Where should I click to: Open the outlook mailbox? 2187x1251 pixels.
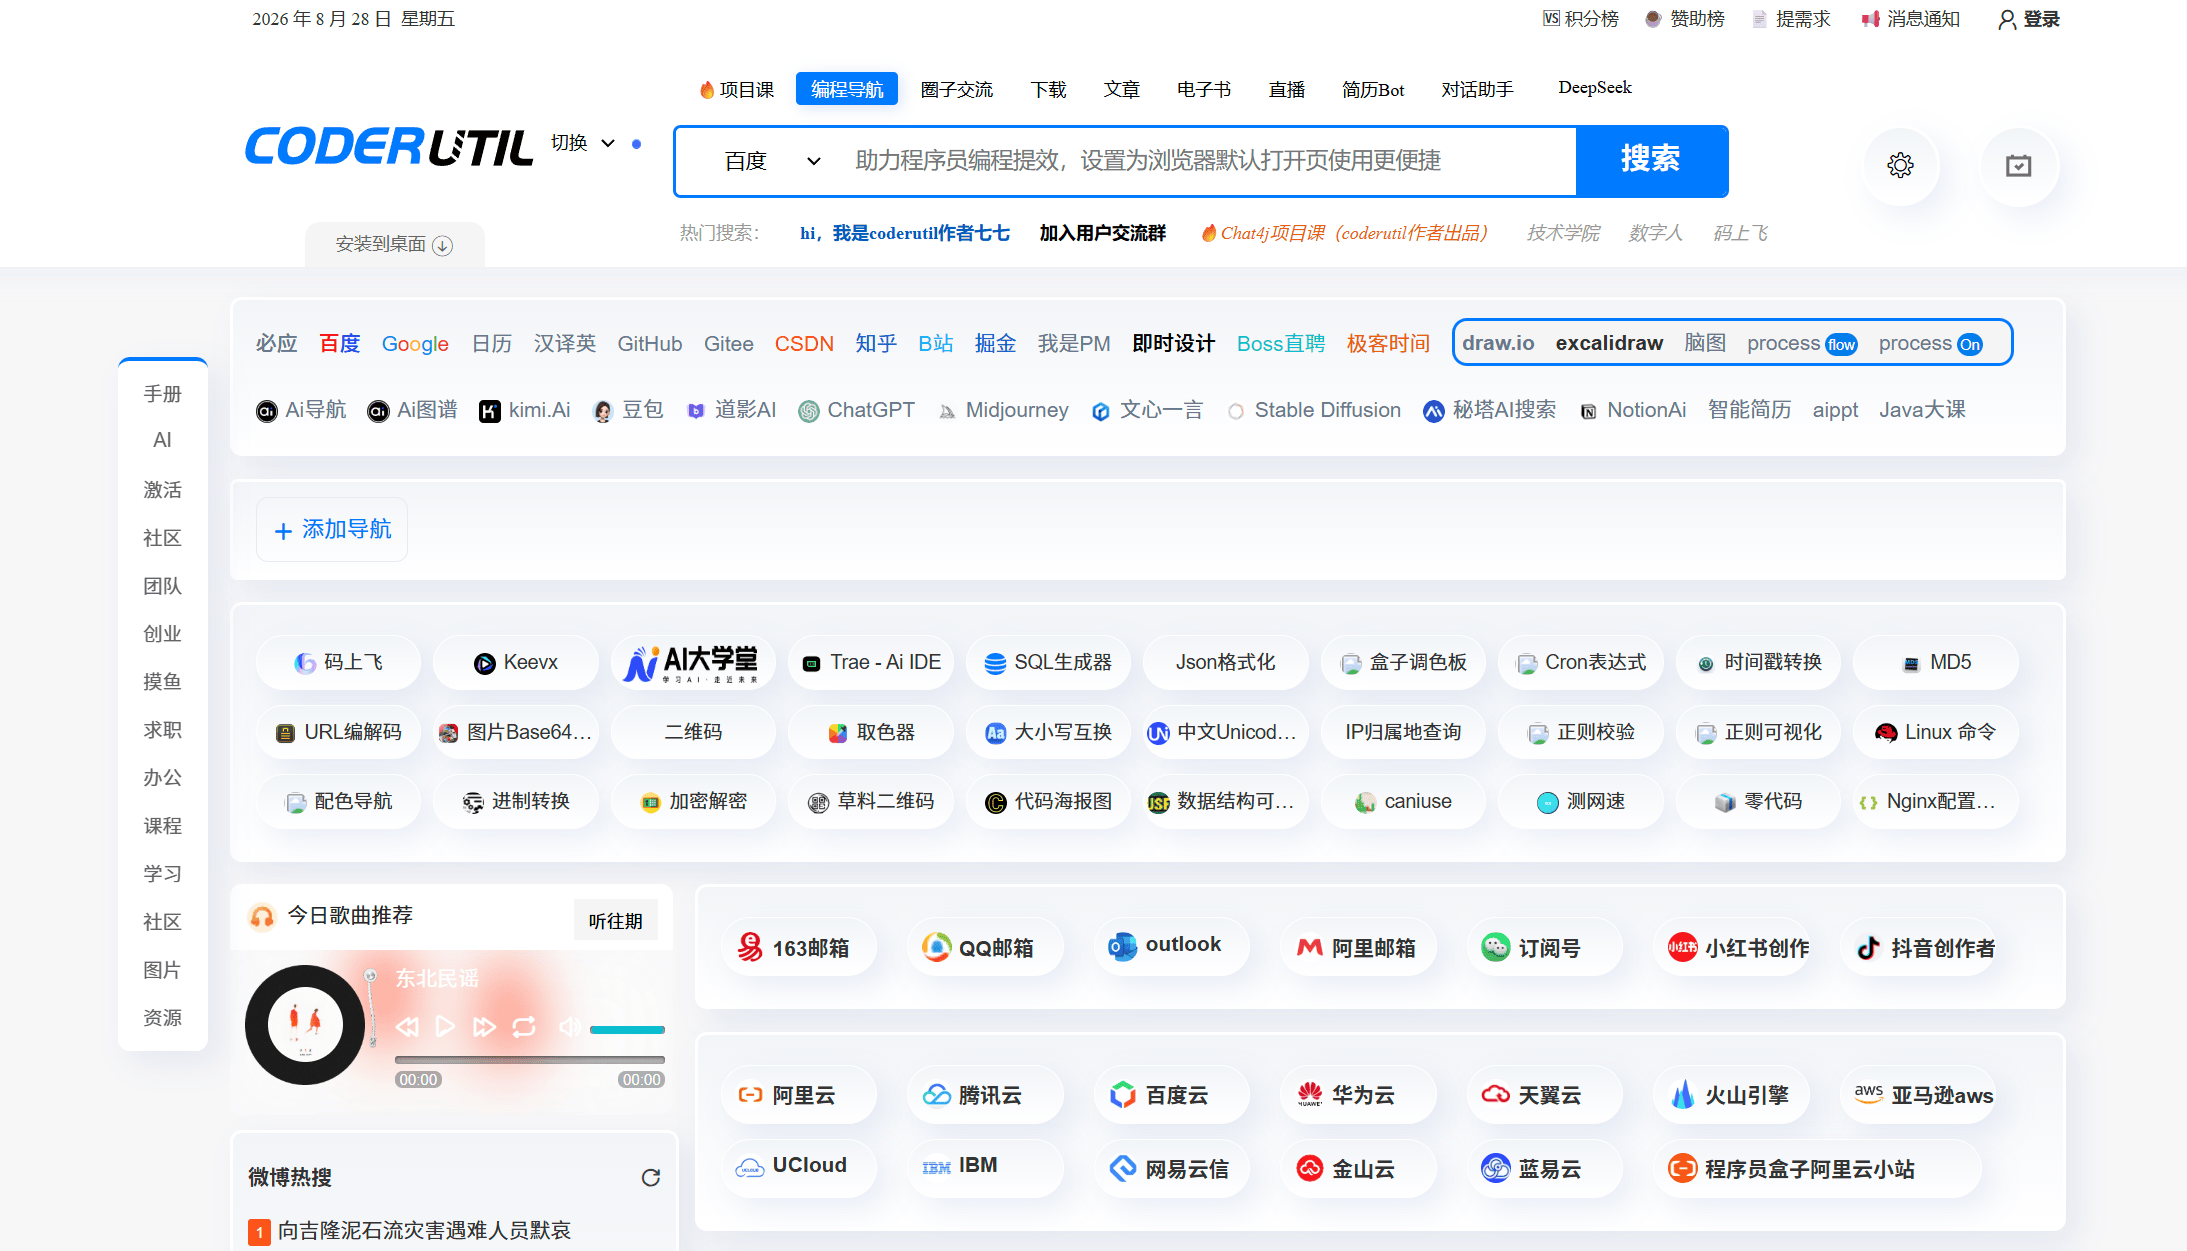[x=1171, y=945]
